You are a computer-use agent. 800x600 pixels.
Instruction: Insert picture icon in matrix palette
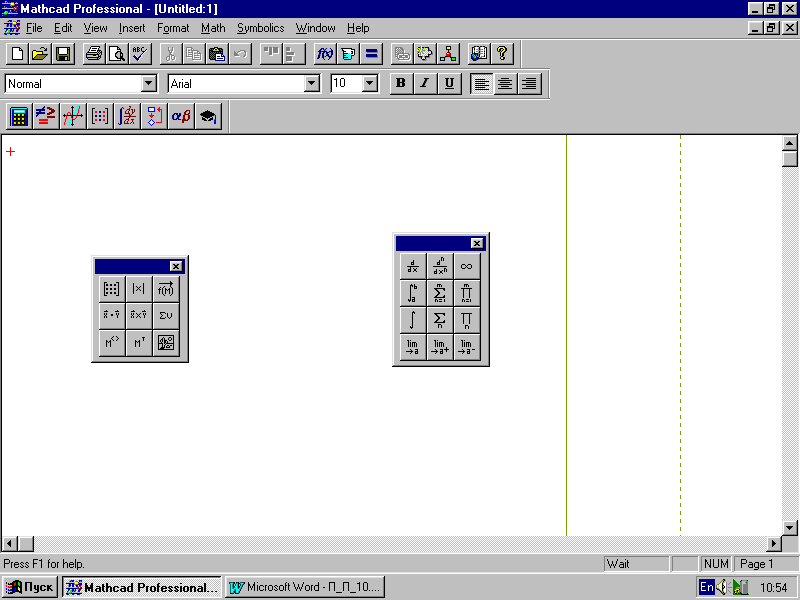[x=166, y=342]
